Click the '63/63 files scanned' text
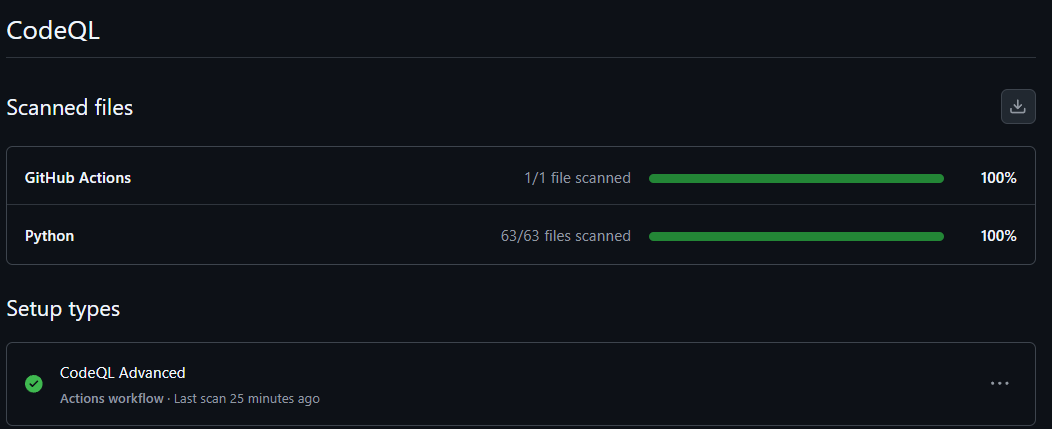 [x=565, y=236]
